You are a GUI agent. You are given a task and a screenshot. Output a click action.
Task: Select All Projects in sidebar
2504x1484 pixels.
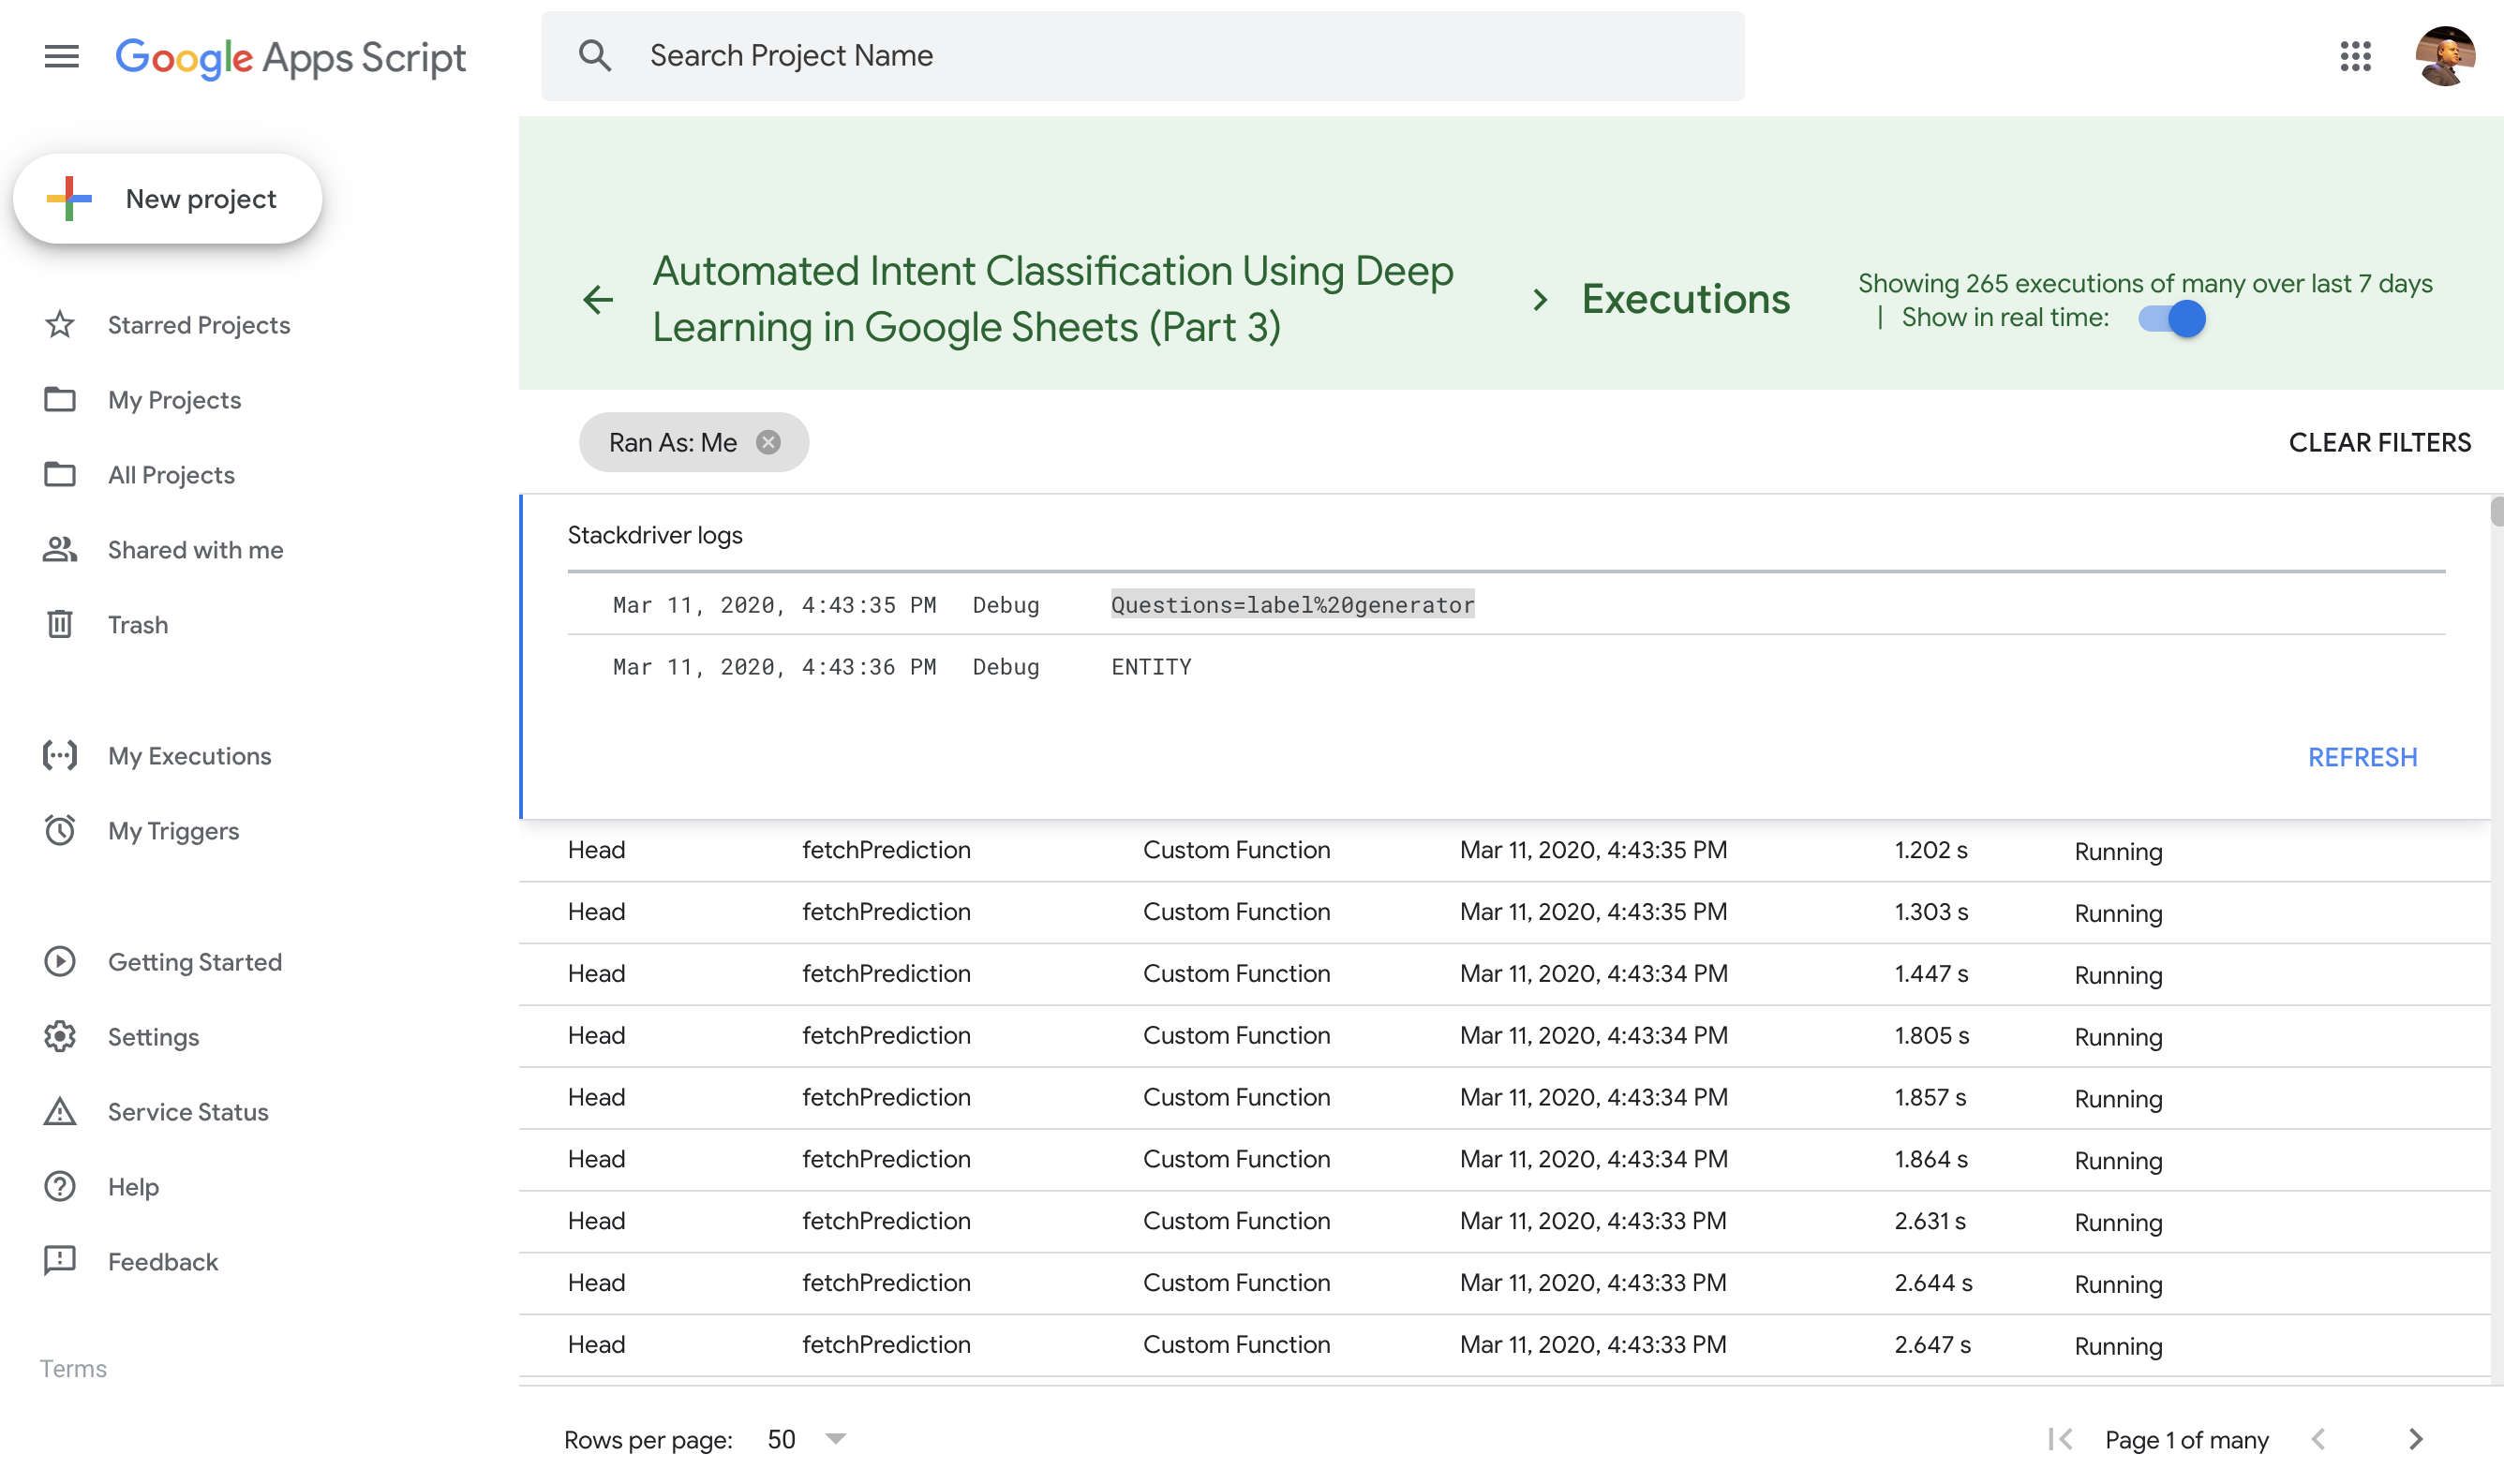pyautogui.click(x=171, y=475)
